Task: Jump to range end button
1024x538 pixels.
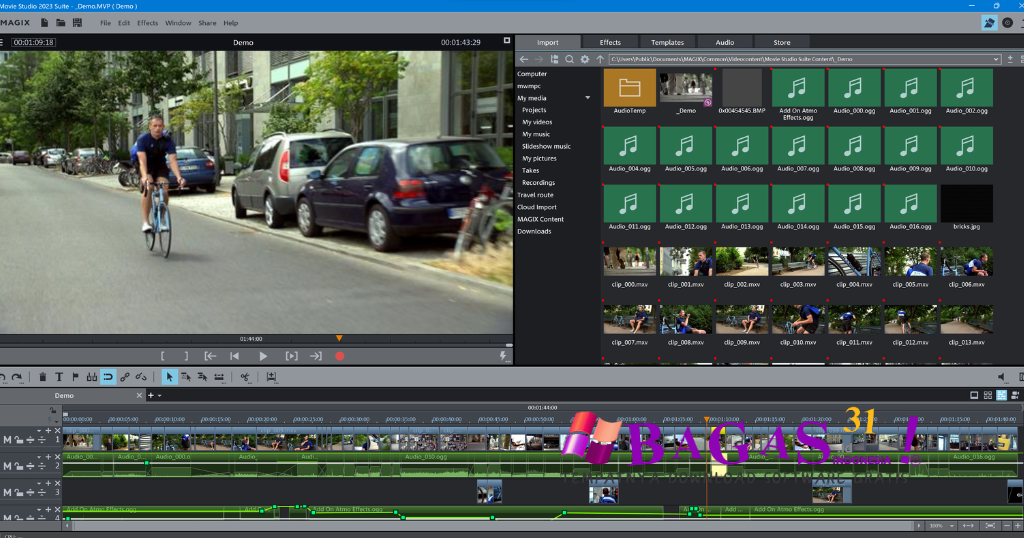Action: click(x=316, y=356)
